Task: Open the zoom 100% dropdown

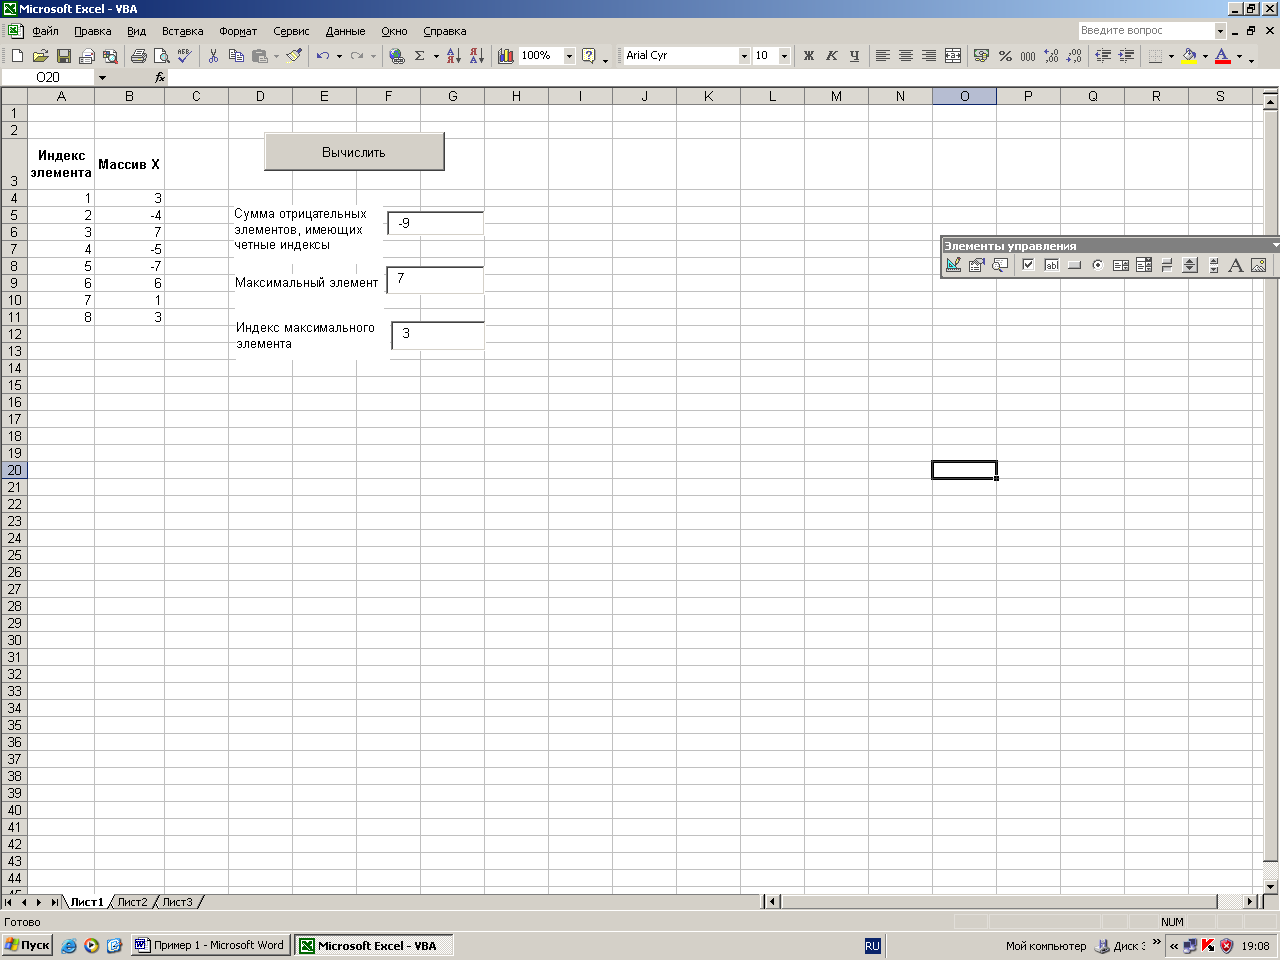Action: click(x=569, y=56)
